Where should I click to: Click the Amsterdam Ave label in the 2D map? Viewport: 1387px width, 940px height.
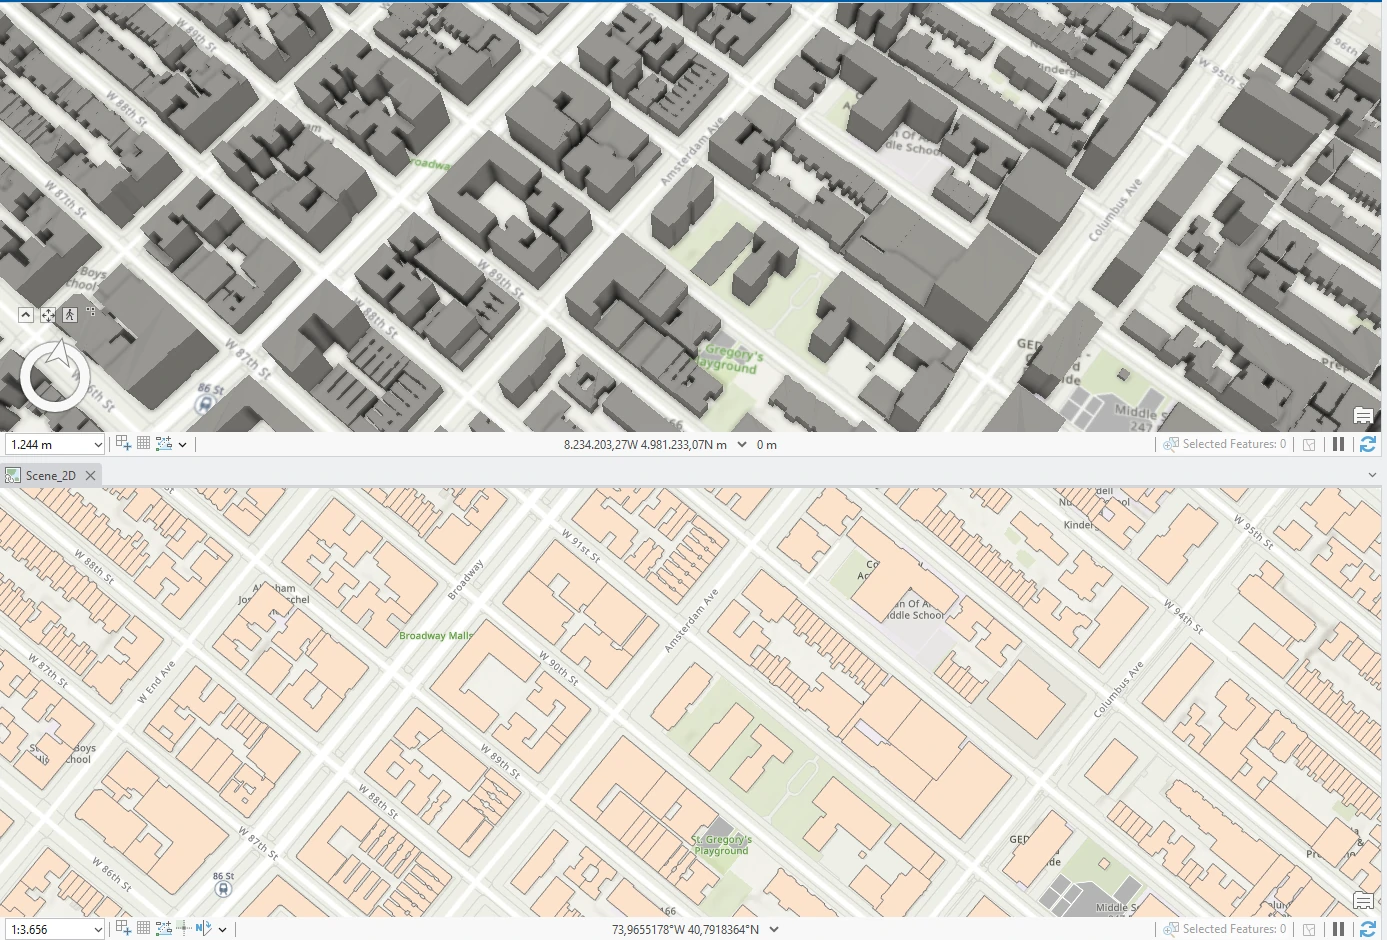[691, 622]
